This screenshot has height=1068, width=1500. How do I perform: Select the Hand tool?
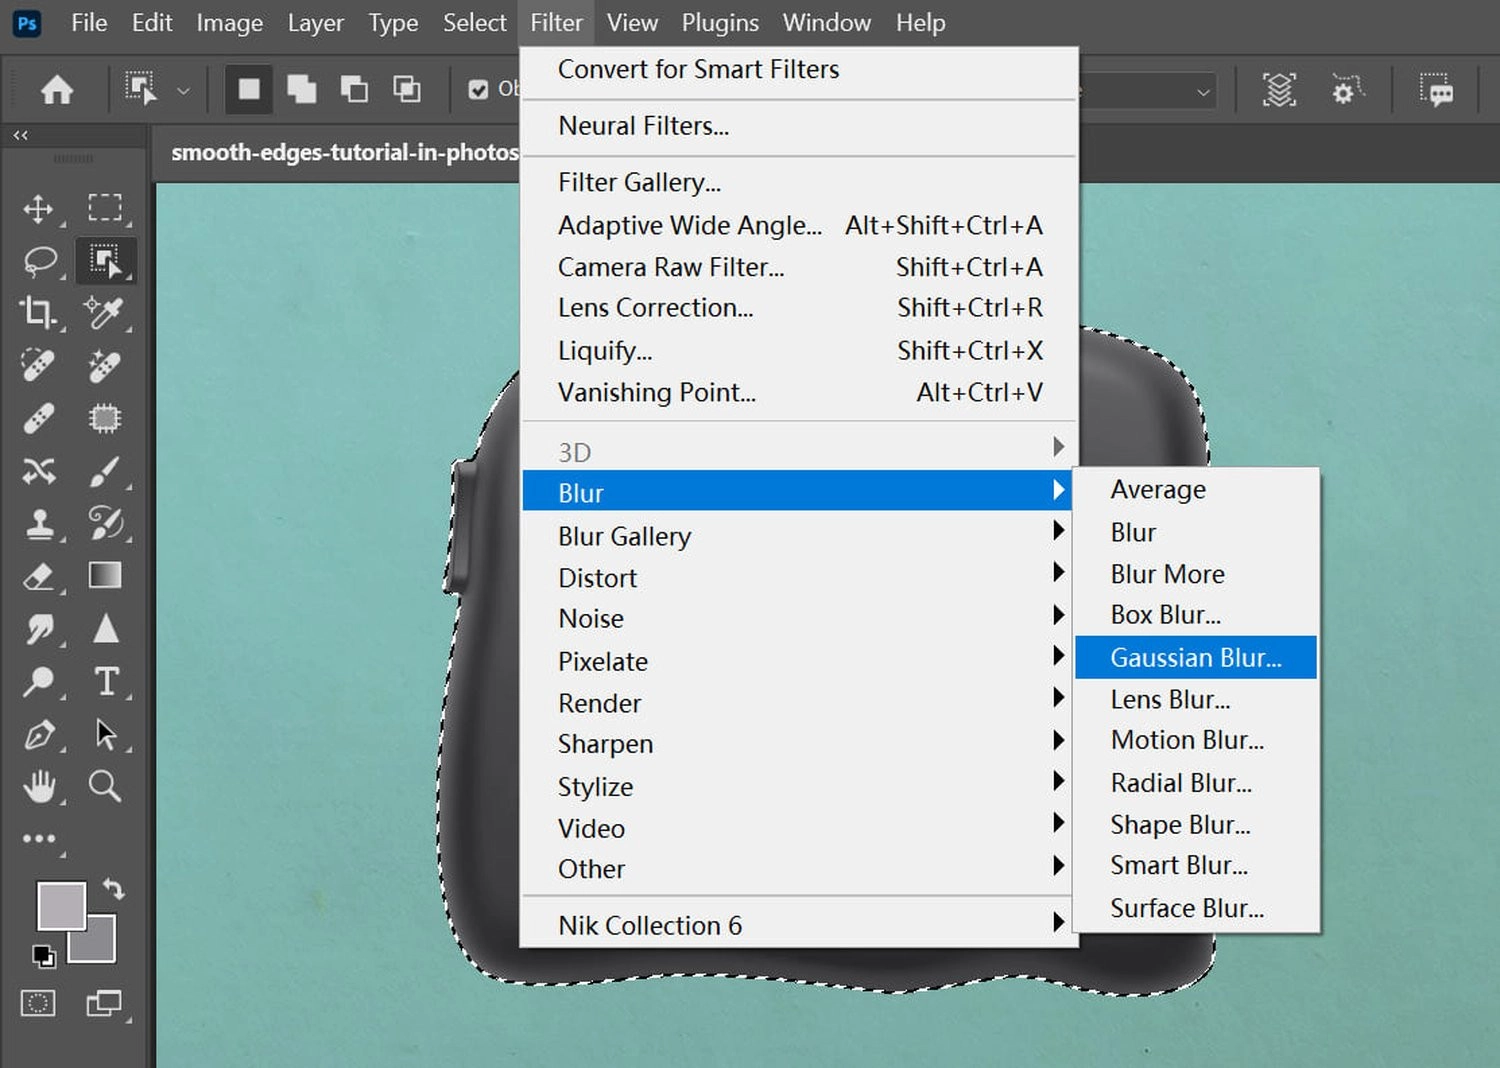(39, 787)
